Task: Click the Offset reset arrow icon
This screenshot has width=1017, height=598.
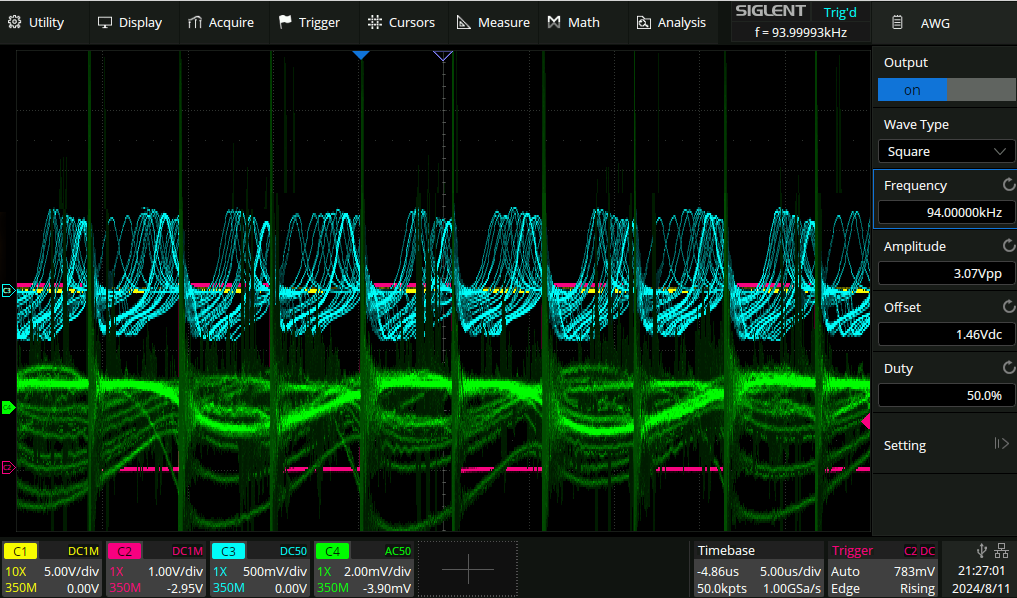Action: [x=1008, y=307]
